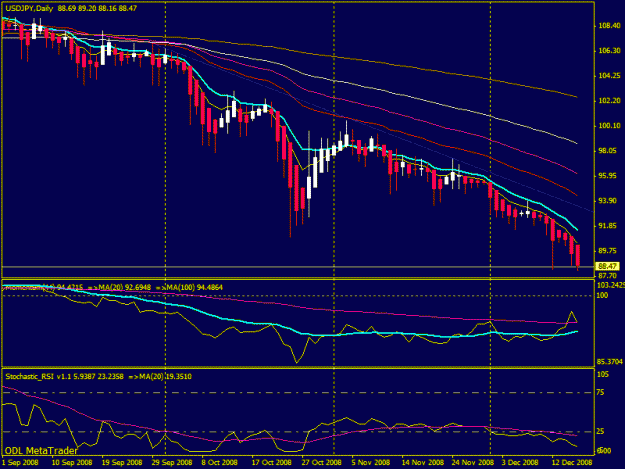Click the 85.3704 momentum scale value
Viewport: 625px width, 469px height.
click(609, 362)
